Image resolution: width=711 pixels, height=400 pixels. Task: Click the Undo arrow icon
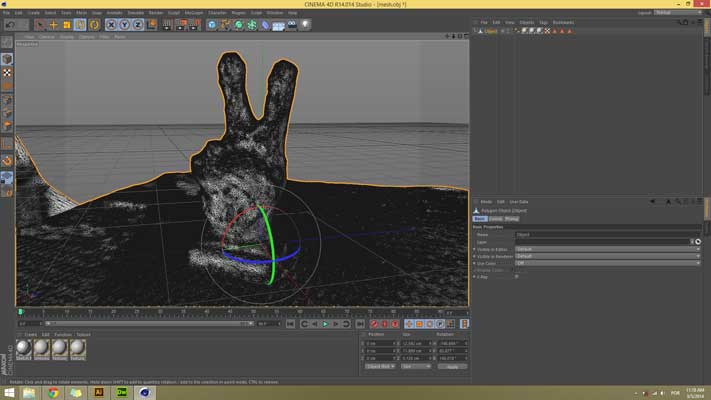point(9,24)
